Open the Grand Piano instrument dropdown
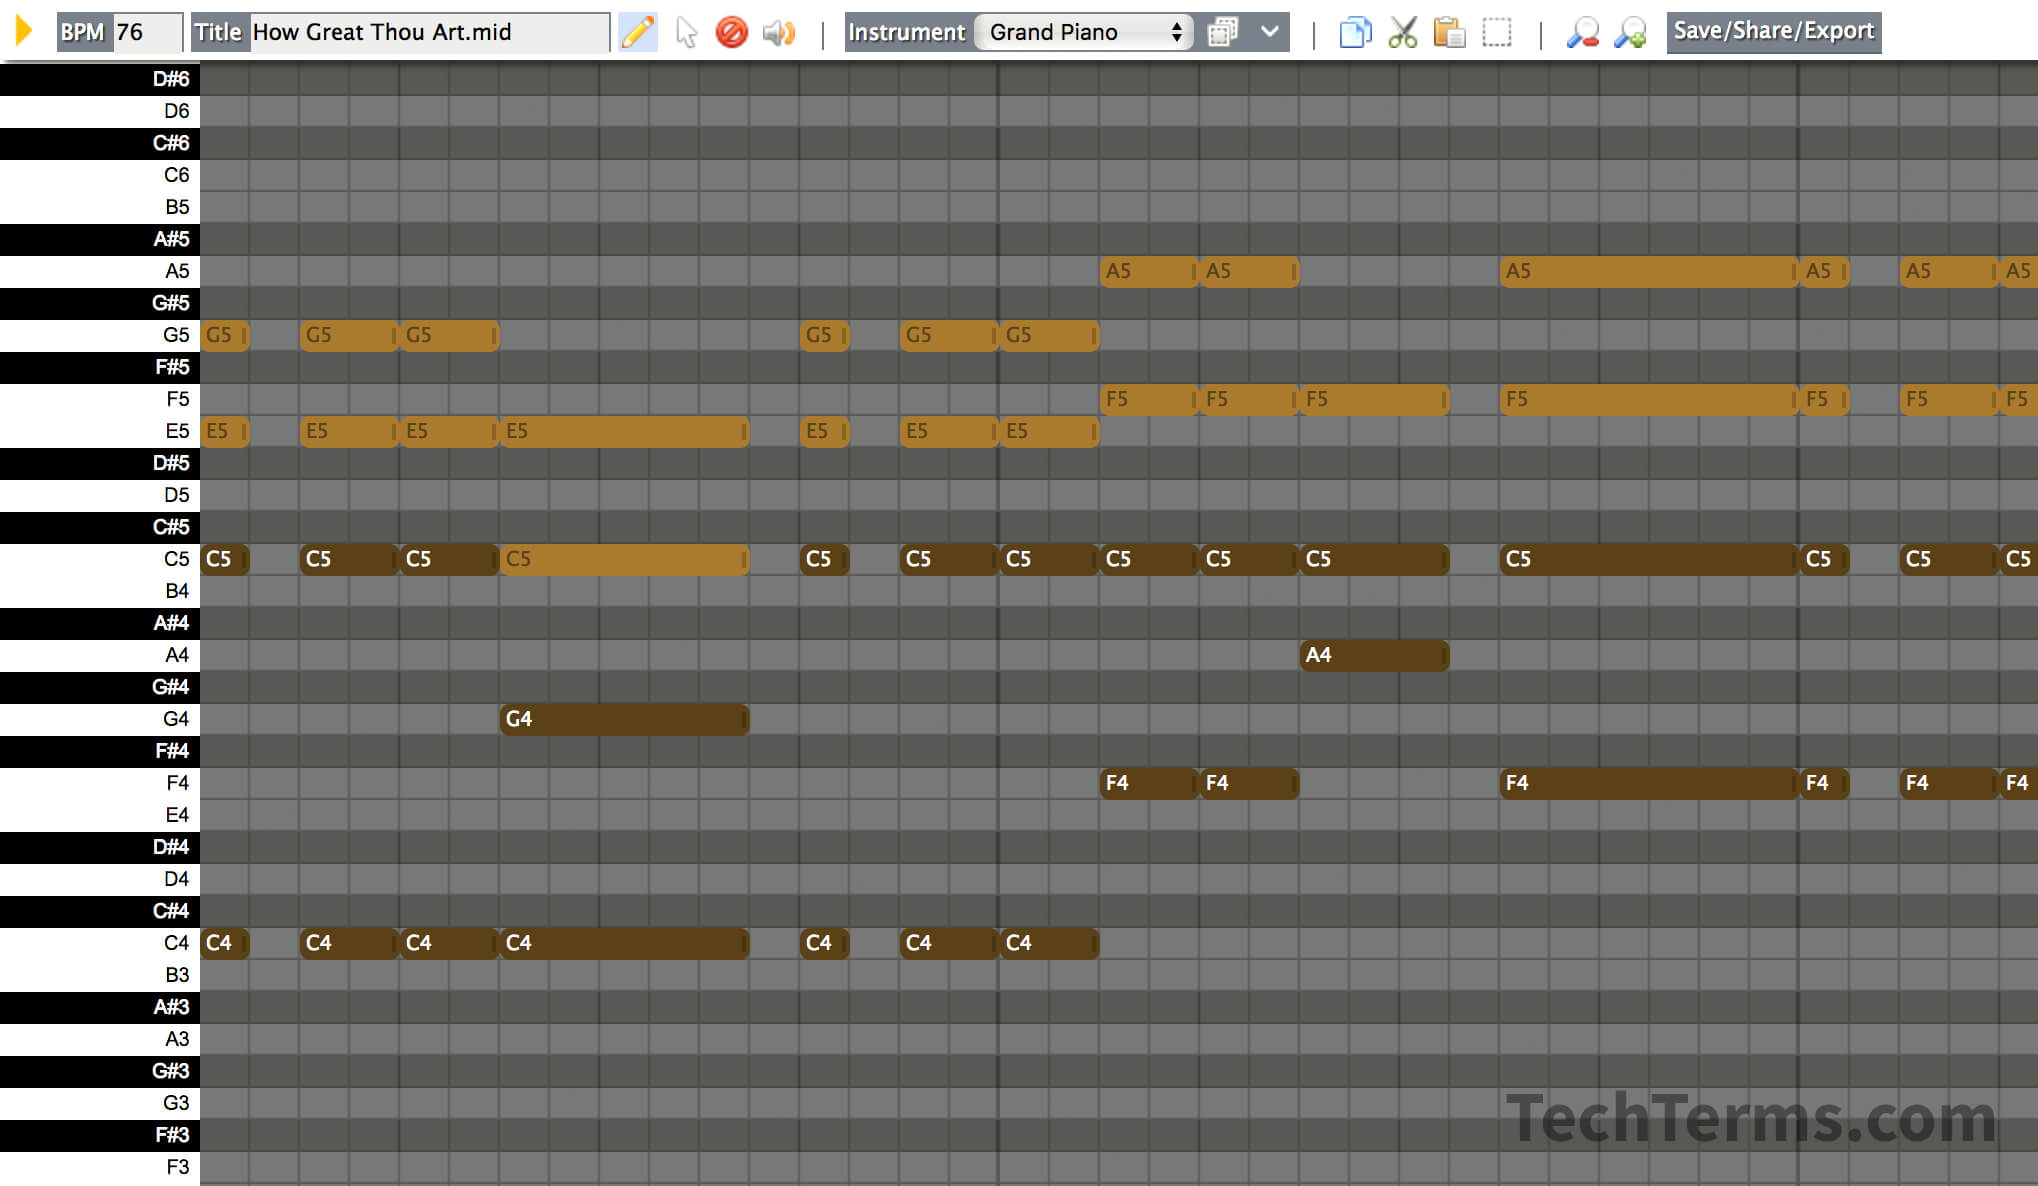This screenshot has width=2038, height=1186. click(x=1084, y=32)
